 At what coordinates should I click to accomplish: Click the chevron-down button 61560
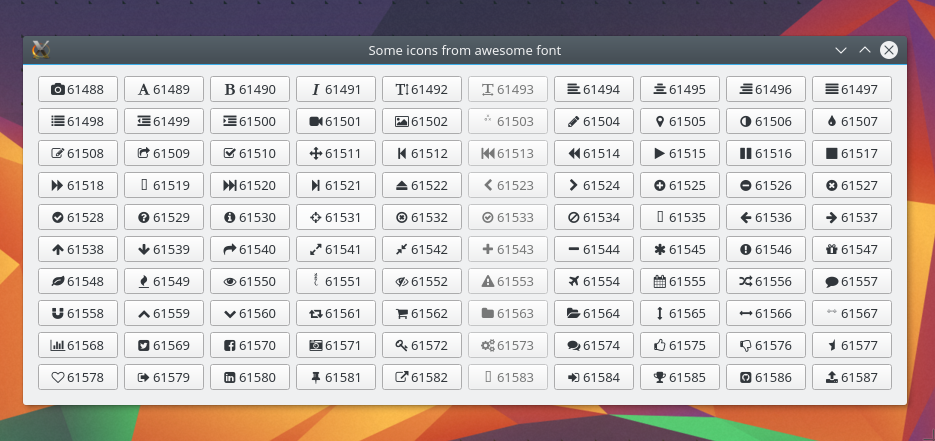250,314
